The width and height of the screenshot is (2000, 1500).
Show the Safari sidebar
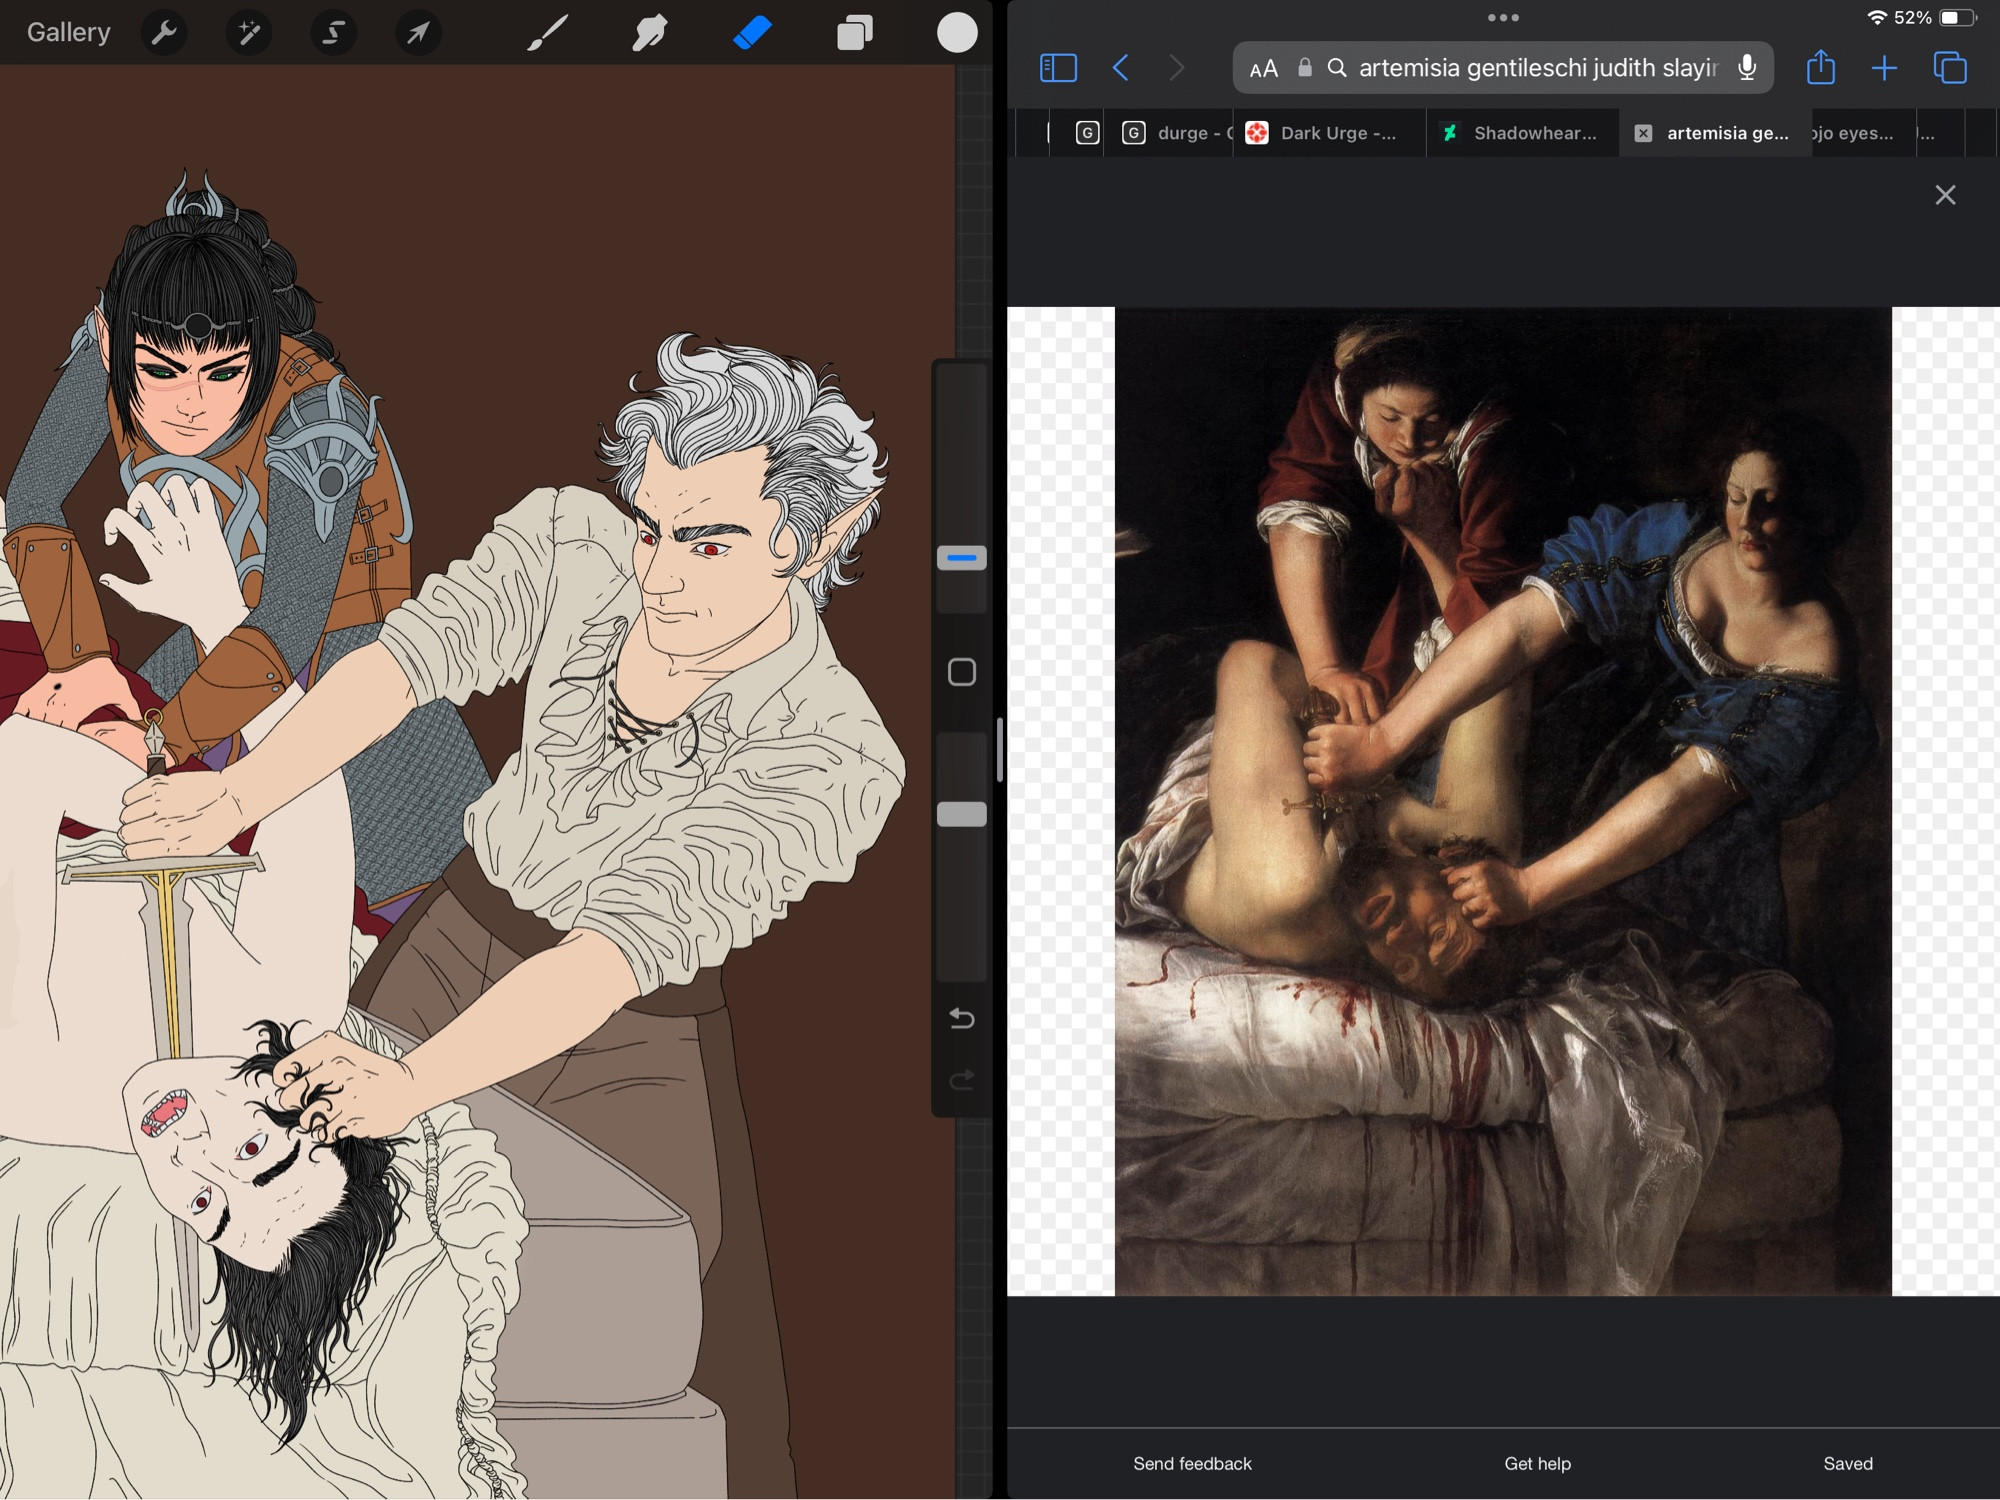click(x=1058, y=68)
